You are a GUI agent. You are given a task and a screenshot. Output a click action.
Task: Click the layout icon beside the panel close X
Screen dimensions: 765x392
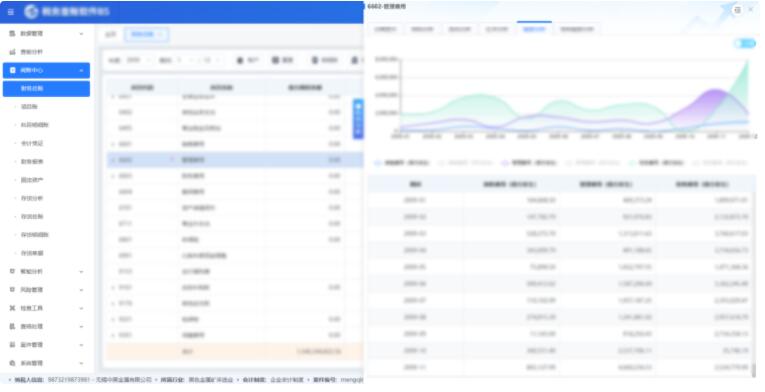pyautogui.click(x=737, y=10)
